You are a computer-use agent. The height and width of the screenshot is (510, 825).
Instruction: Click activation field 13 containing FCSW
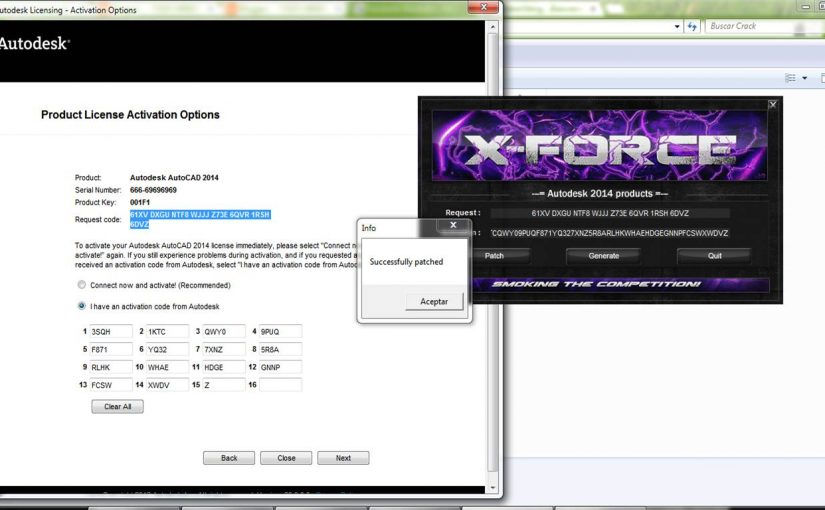tap(110, 385)
